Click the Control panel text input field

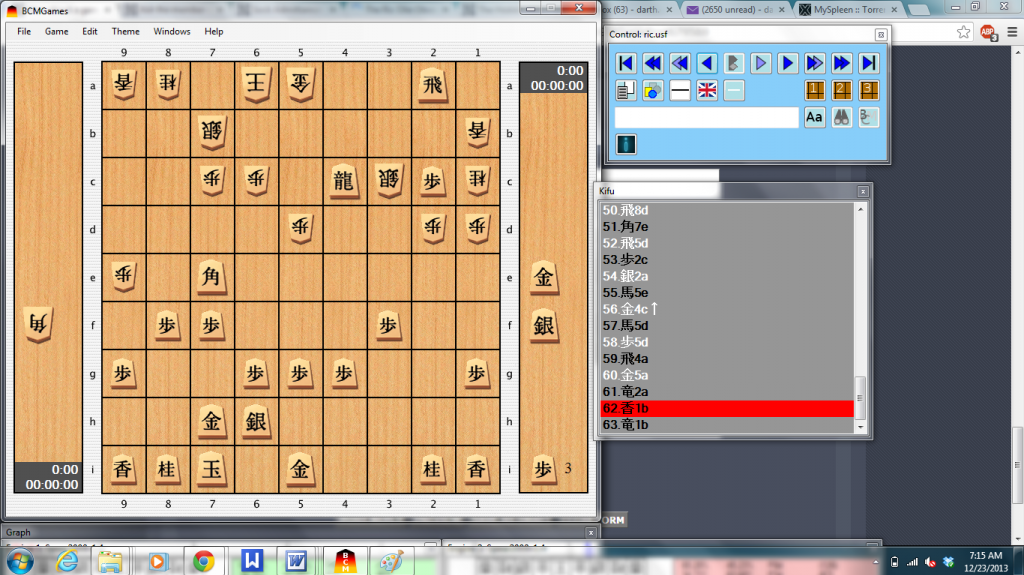pyautogui.click(x=707, y=118)
